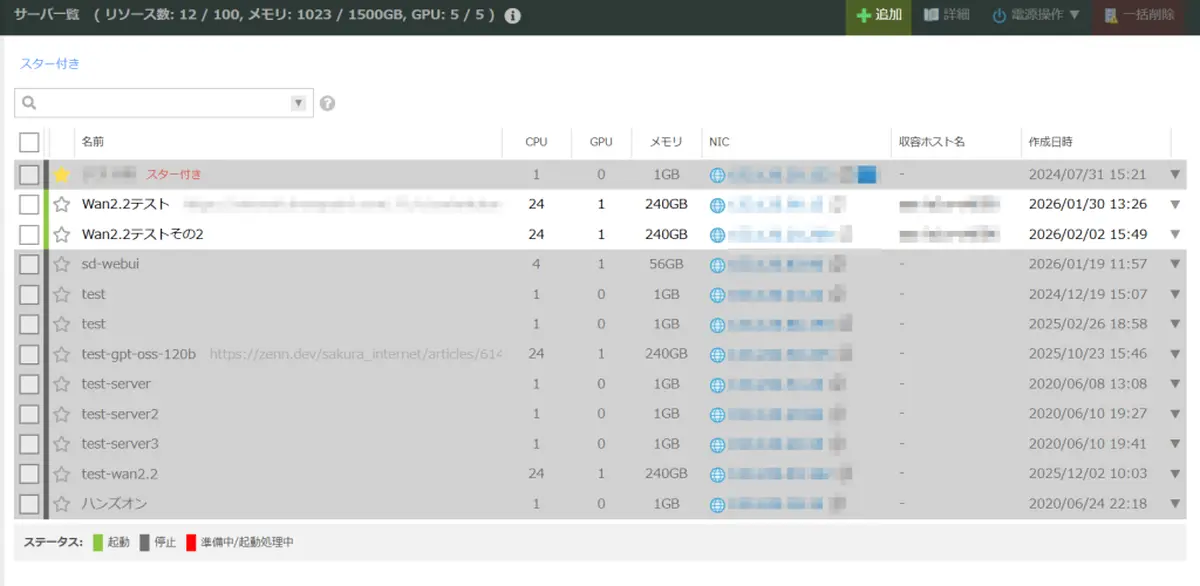
Task: Click the NIC globe icon for the starred server
Action: point(717,175)
